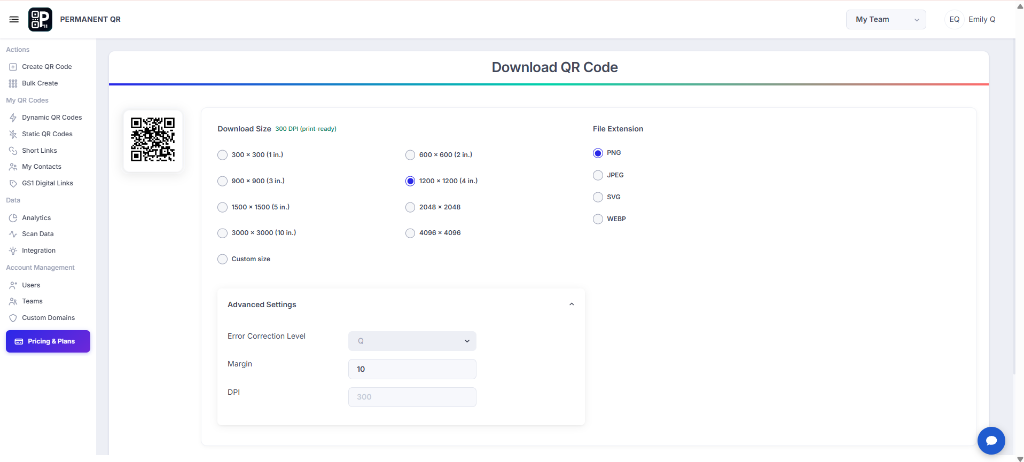Open My Contacts section
The height and width of the screenshot is (462, 1024).
coord(42,167)
